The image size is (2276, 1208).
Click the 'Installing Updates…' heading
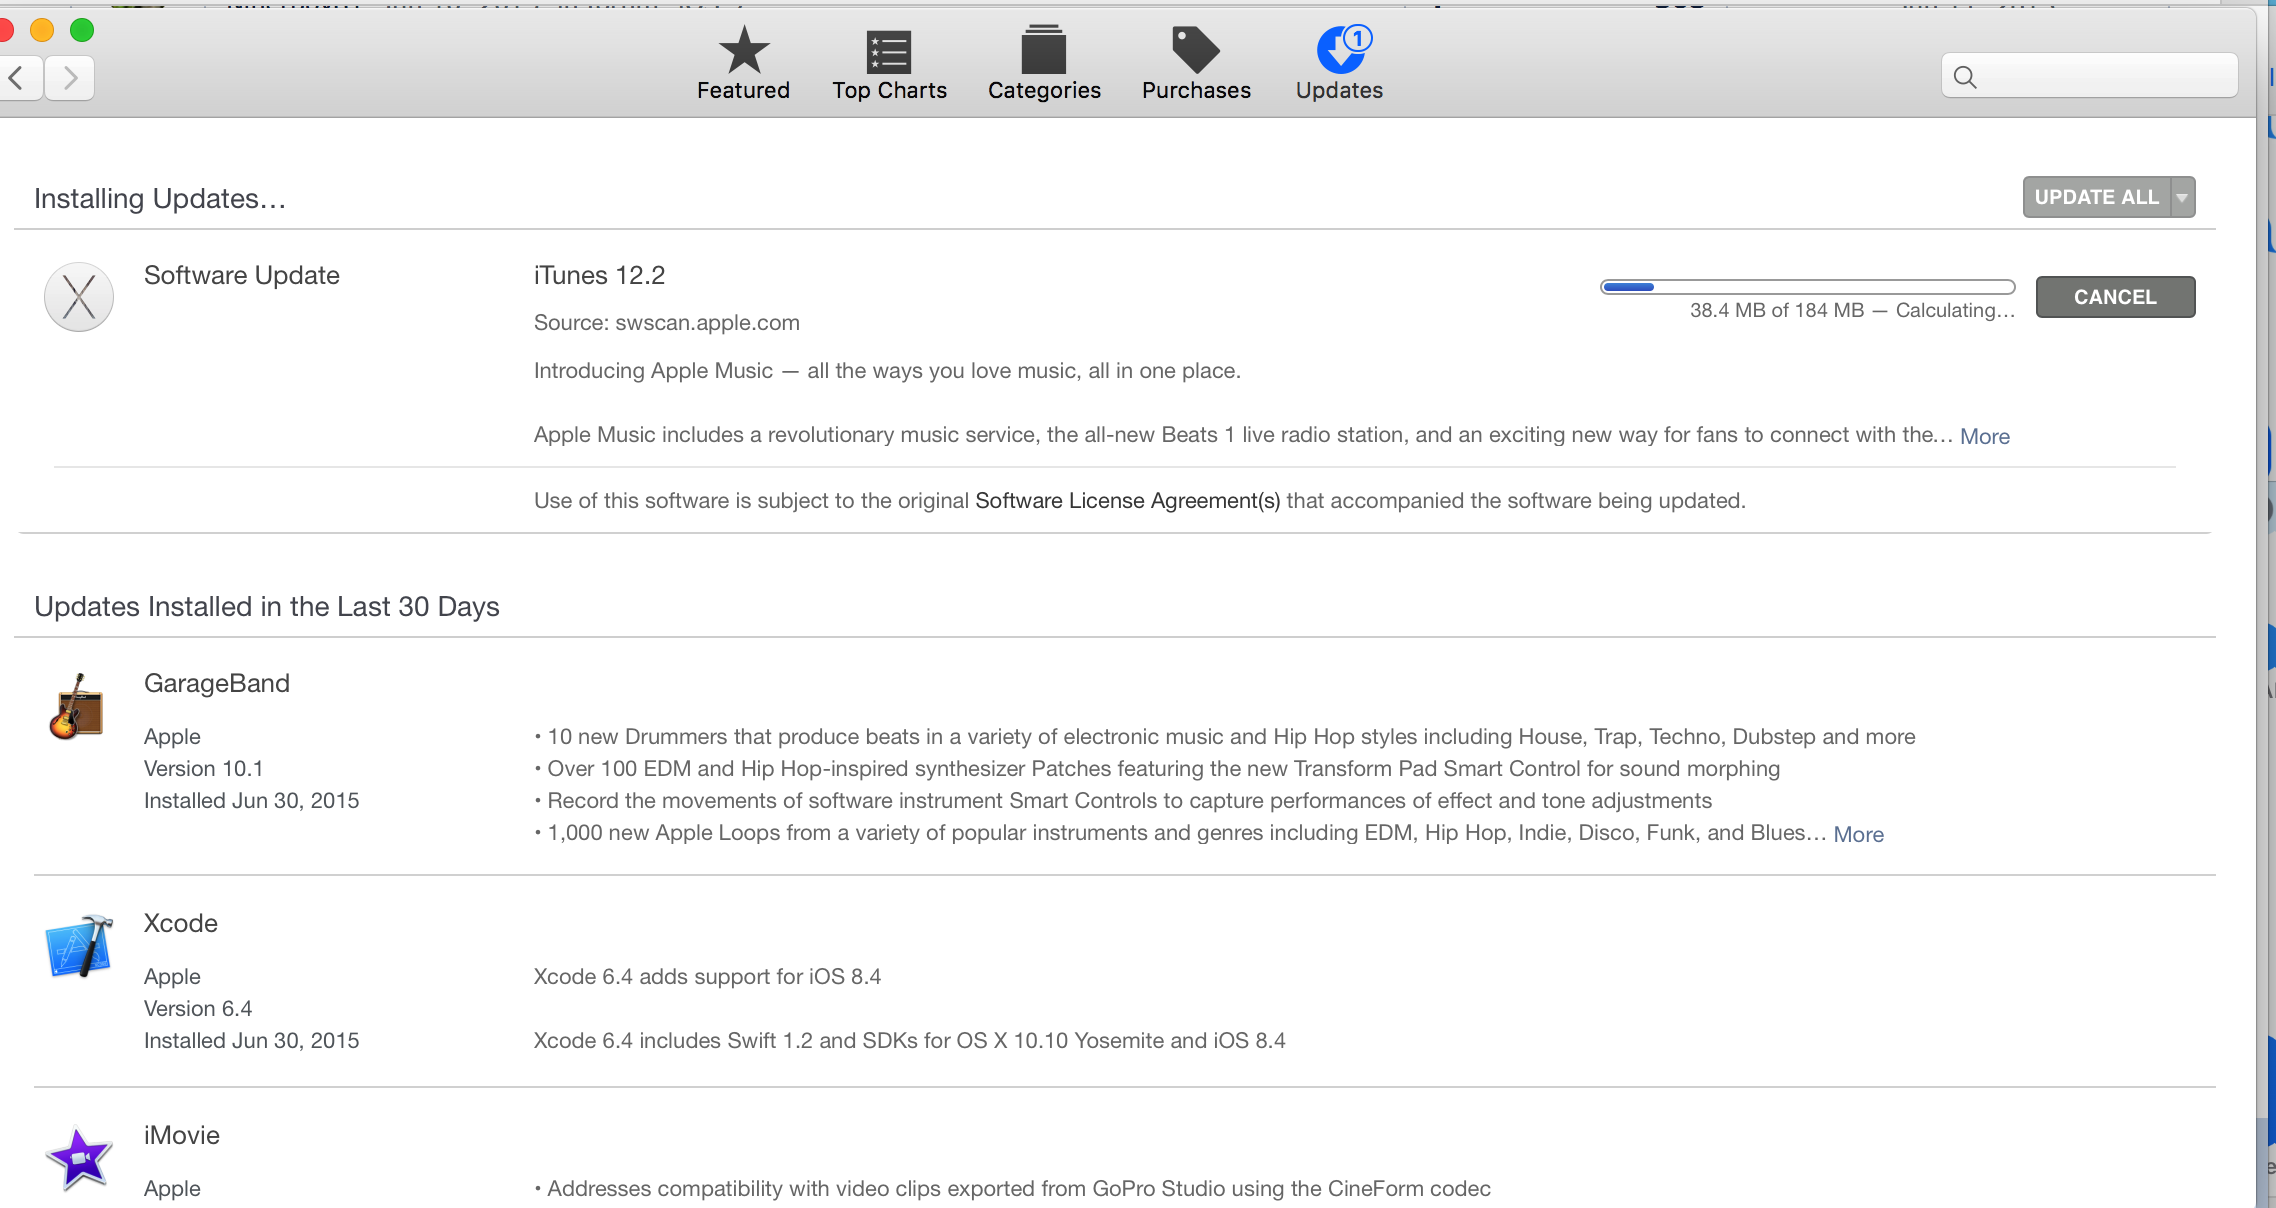(x=160, y=198)
